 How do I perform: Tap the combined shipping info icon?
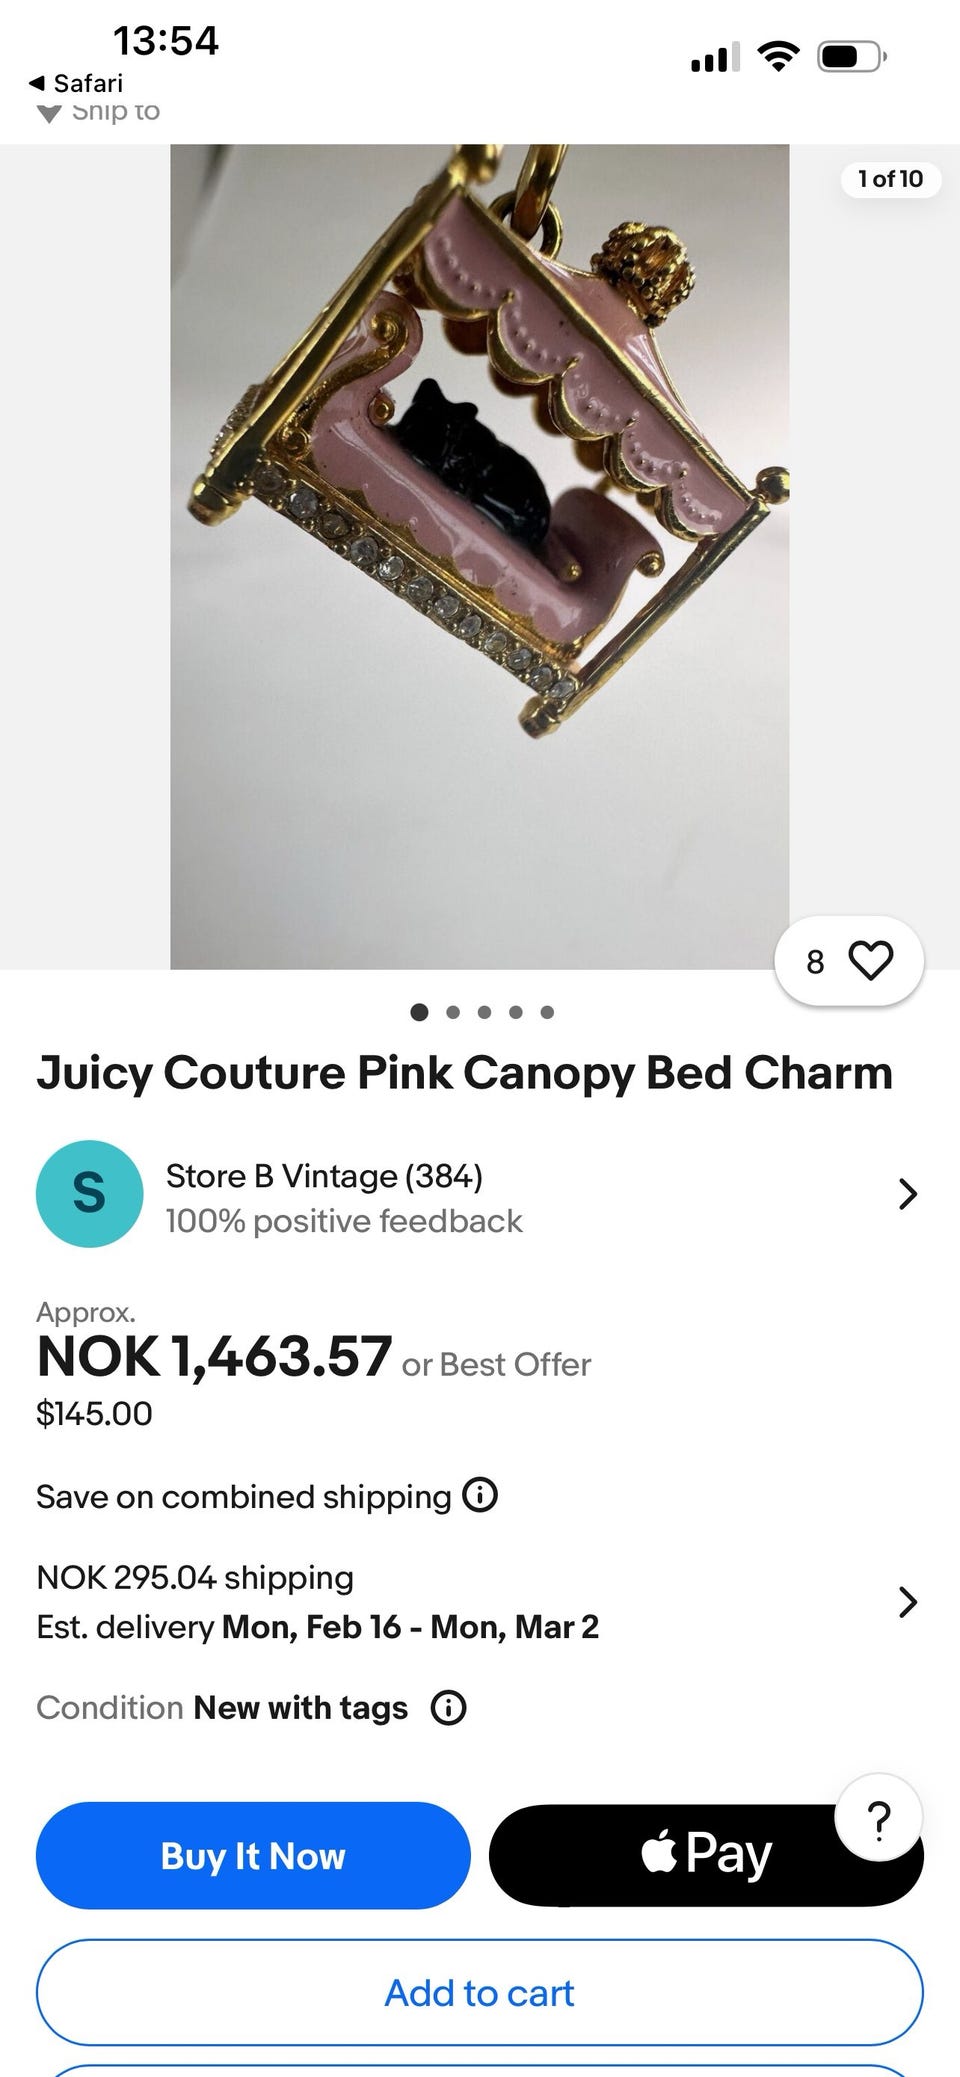(480, 1496)
